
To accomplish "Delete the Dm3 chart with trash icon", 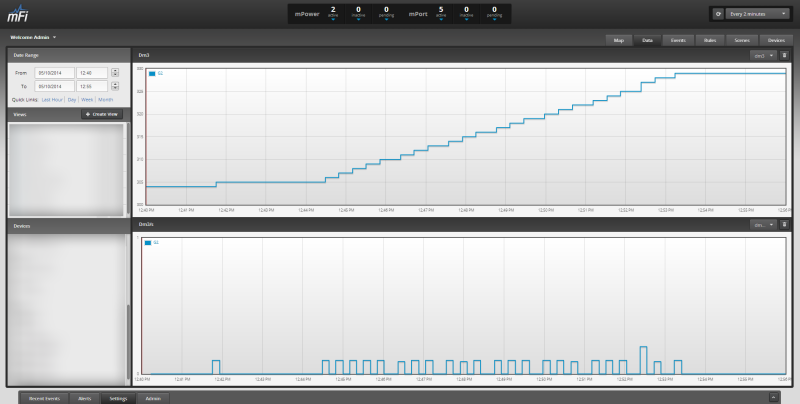I will (785, 56).
